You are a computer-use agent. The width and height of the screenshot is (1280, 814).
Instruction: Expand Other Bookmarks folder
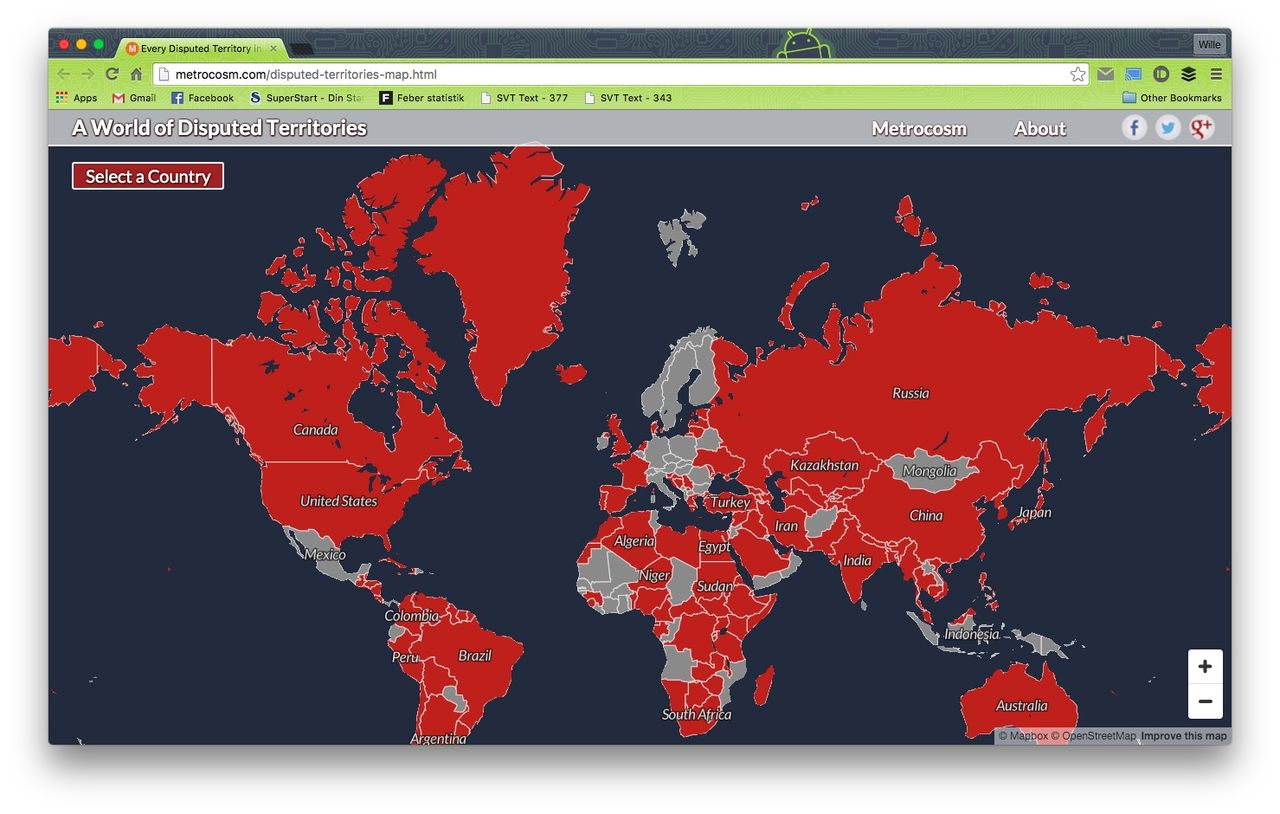click(x=1172, y=98)
